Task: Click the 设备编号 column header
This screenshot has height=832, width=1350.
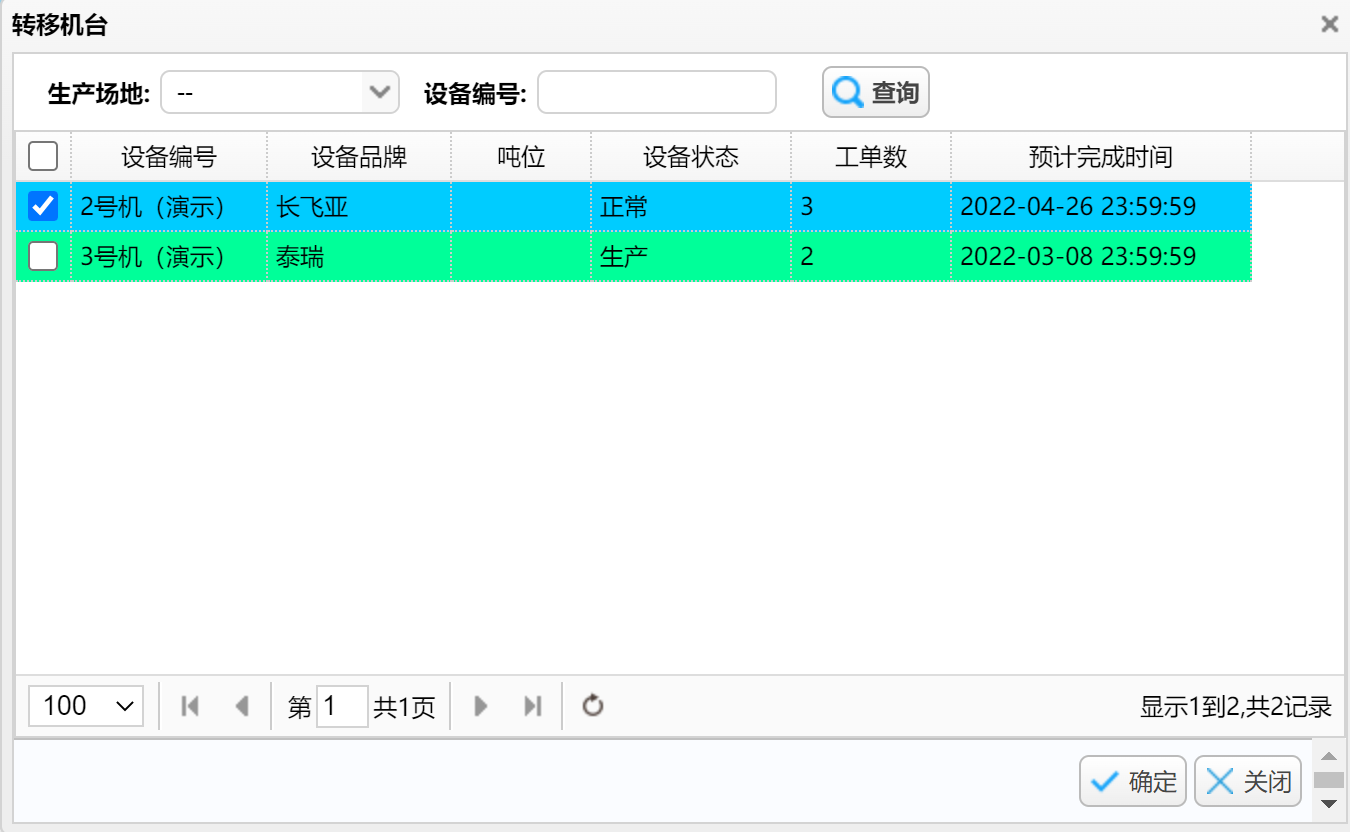Action: click(169, 156)
